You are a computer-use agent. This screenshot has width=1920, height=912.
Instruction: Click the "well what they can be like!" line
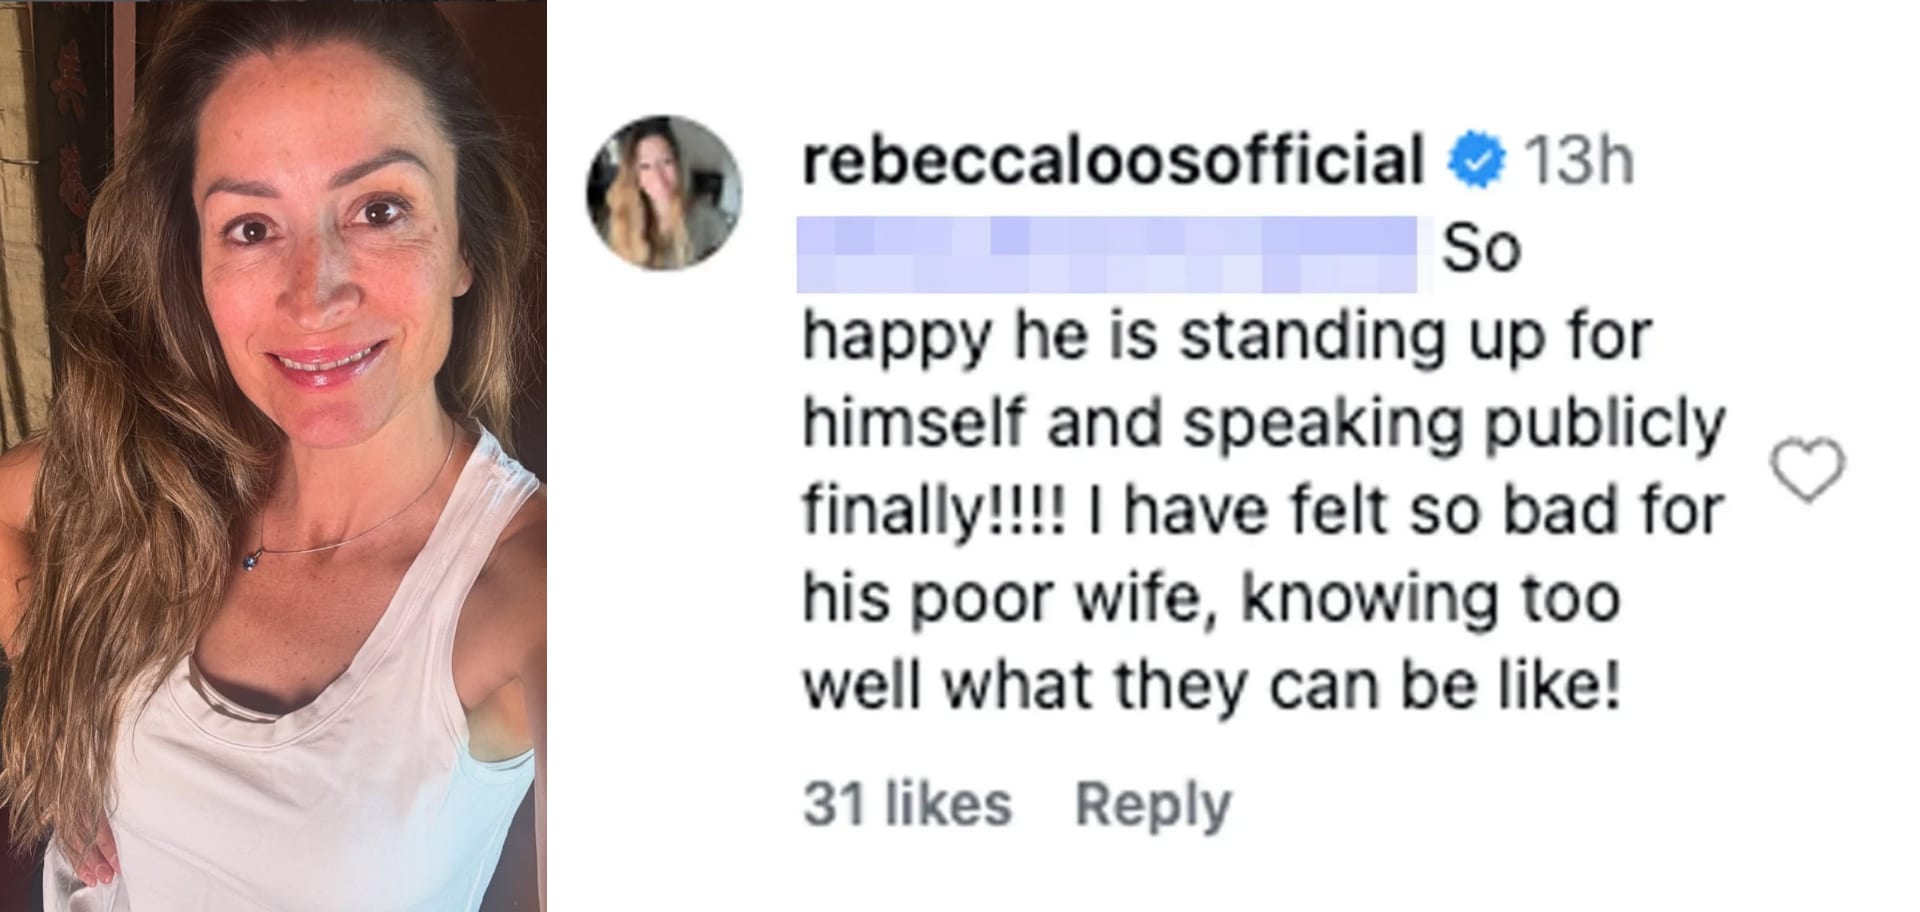[x=1211, y=686]
